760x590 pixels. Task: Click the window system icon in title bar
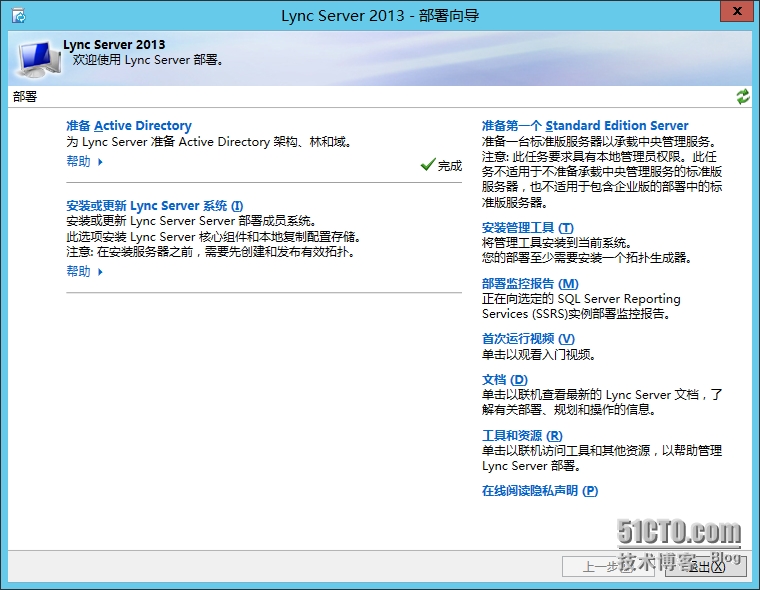pos(18,16)
